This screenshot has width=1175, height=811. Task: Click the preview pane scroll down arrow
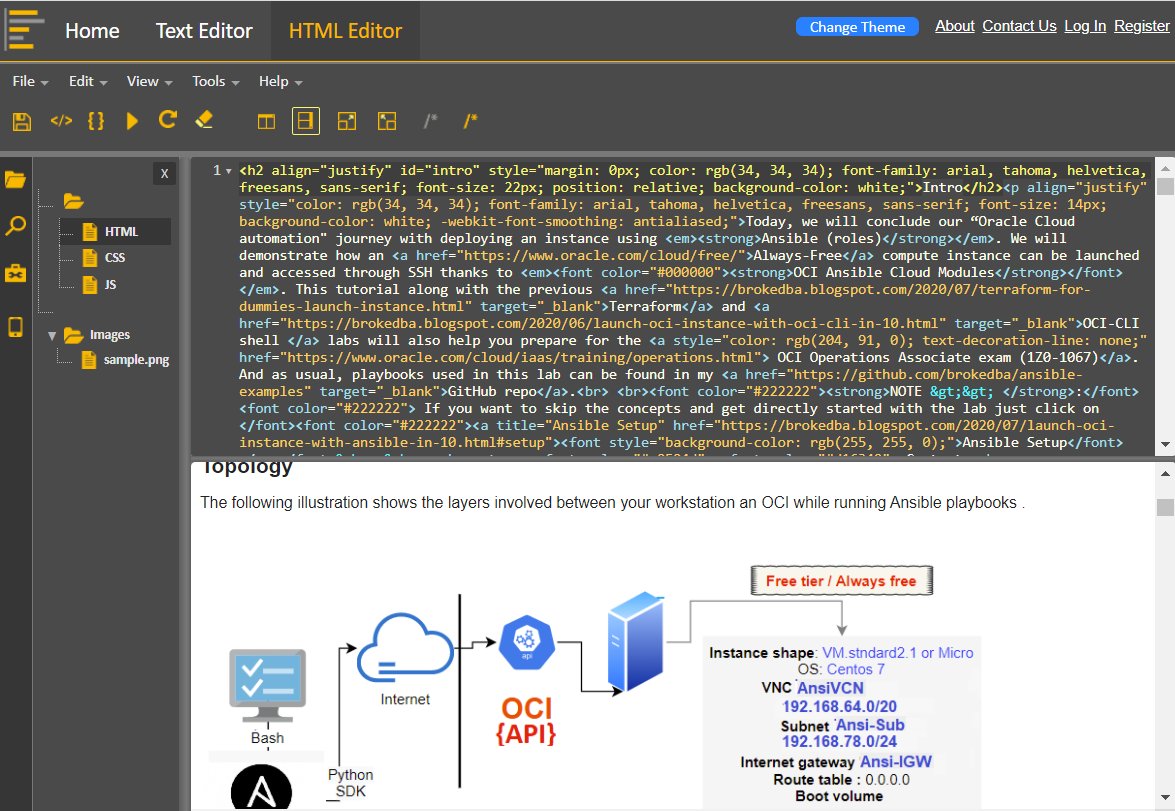(x=1165, y=798)
